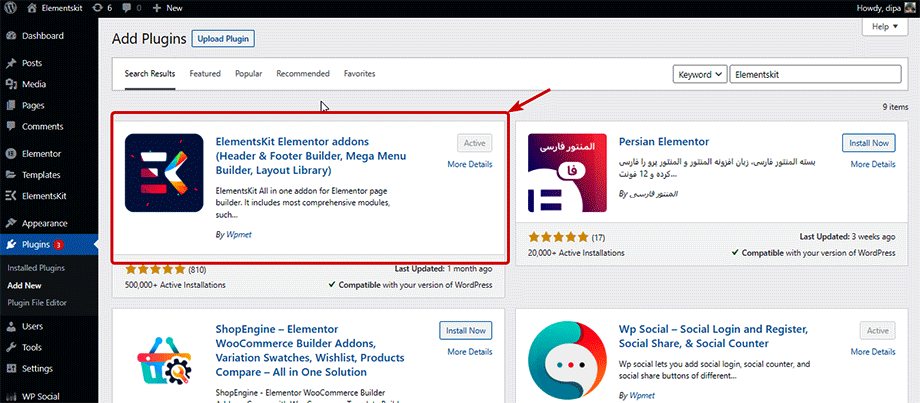Click the '9 items' result count

[895, 107]
